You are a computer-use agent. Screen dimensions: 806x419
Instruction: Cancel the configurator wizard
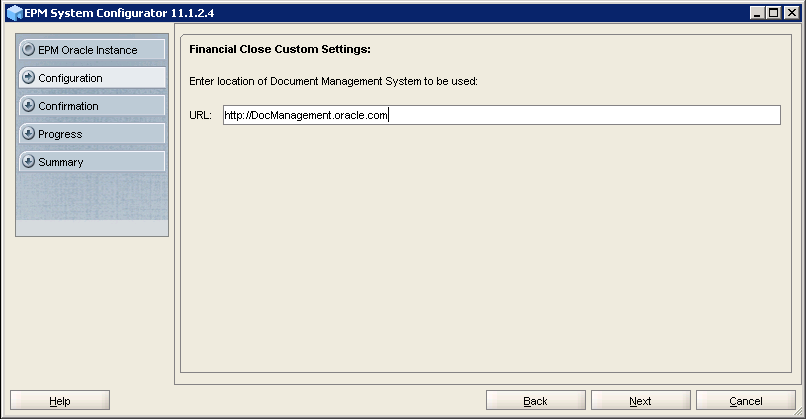coord(745,401)
